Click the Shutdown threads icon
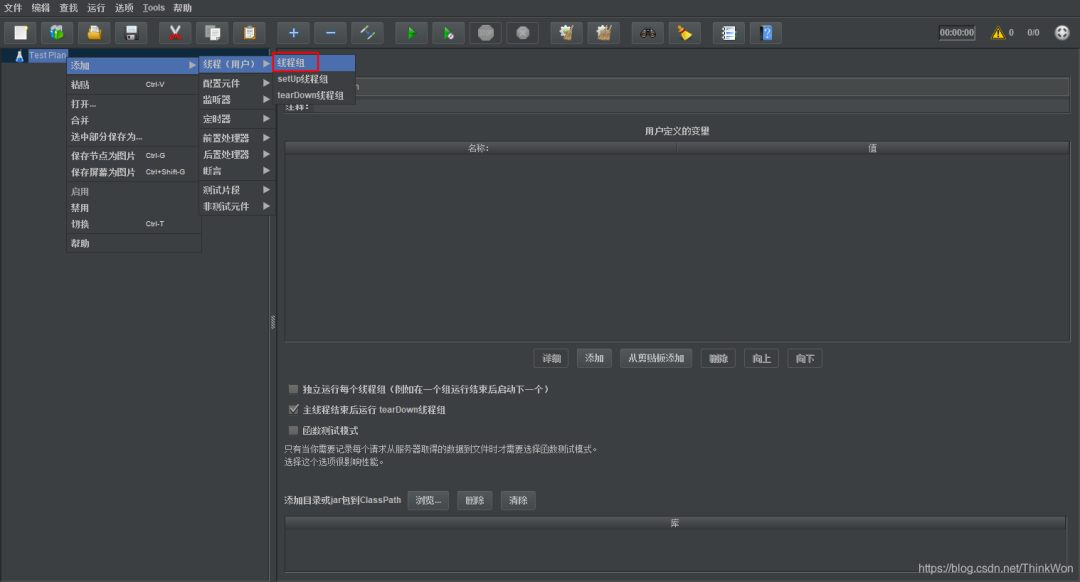1080x582 pixels. pos(523,32)
